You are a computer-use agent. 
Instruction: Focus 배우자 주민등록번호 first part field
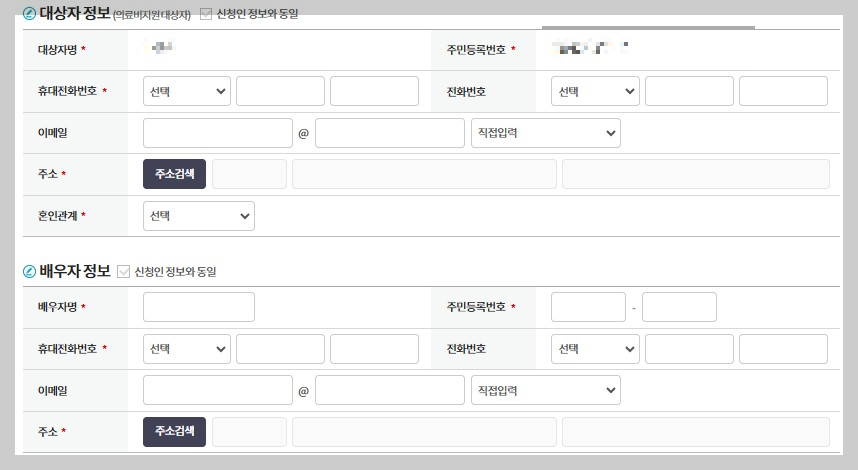point(588,307)
